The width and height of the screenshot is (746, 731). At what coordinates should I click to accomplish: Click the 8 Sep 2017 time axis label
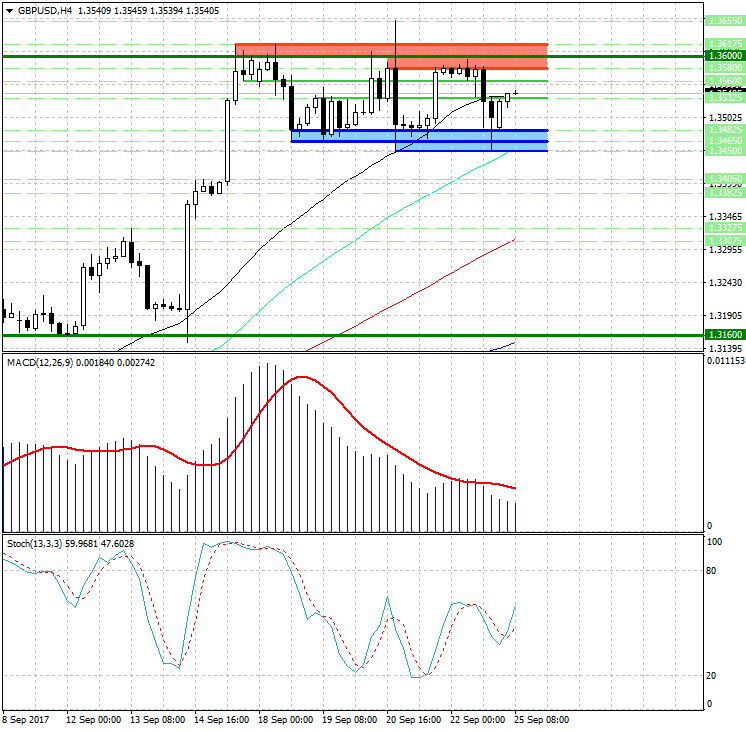point(28,719)
